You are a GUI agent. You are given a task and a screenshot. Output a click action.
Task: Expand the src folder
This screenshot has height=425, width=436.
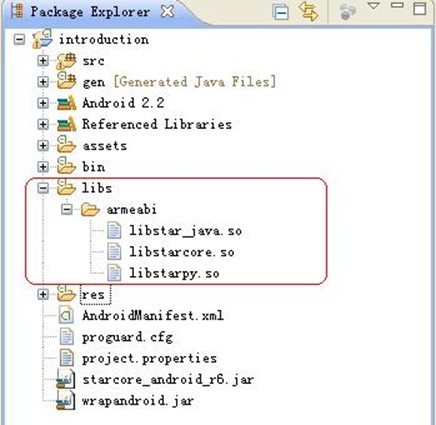[x=43, y=61]
